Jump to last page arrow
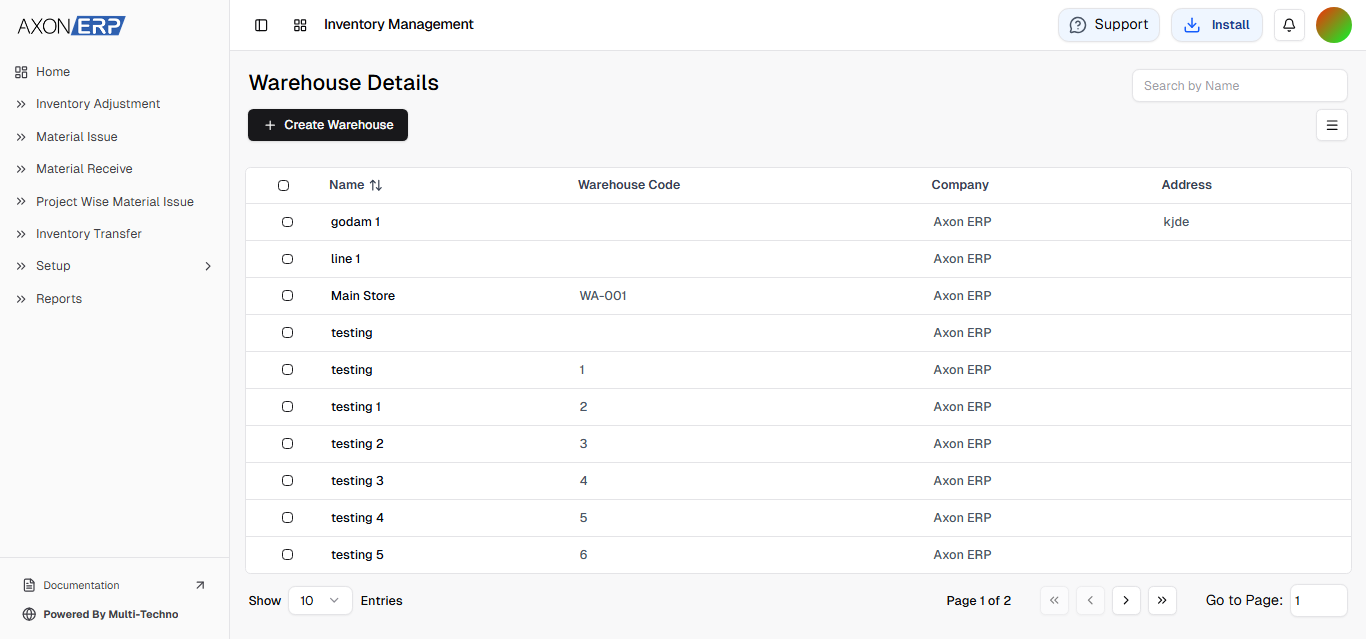The width and height of the screenshot is (1366, 639). (1162, 600)
